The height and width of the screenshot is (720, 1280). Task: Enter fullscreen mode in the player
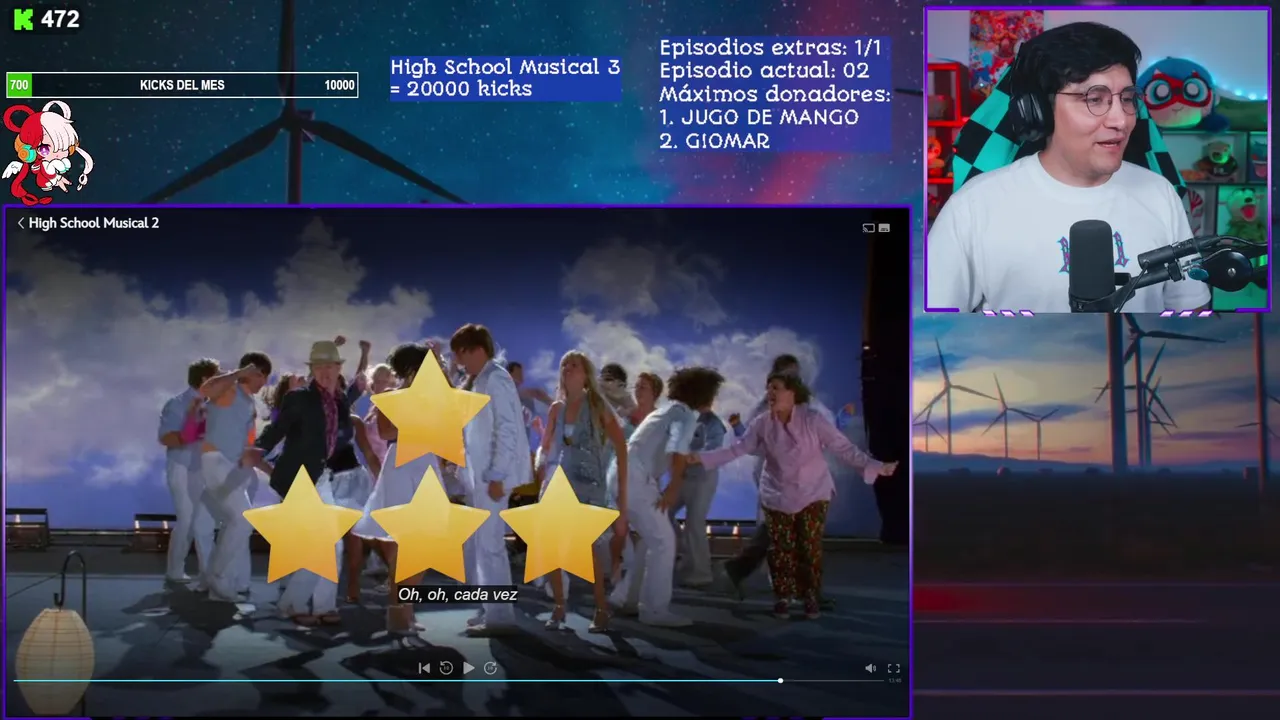point(894,668)
